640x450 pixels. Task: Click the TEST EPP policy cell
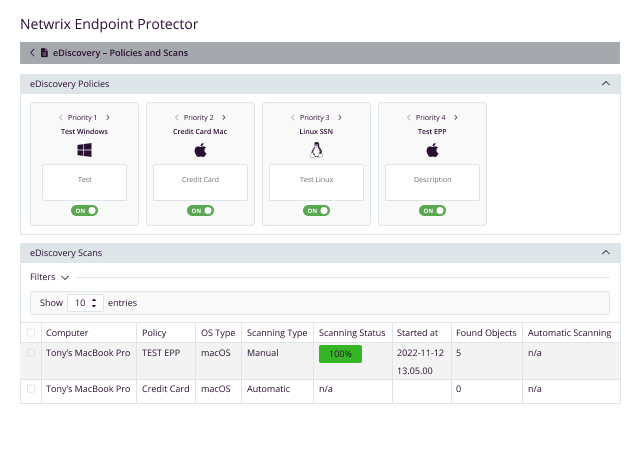161,353
